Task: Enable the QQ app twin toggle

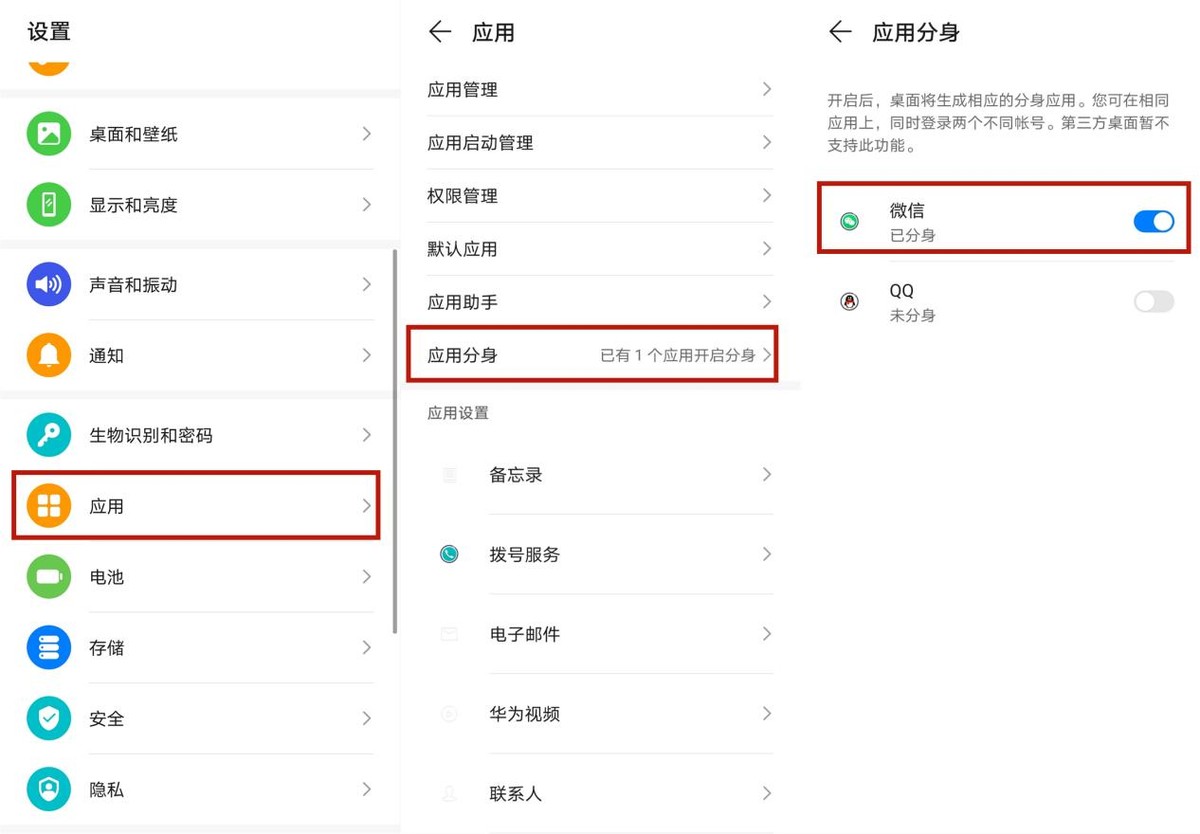Action: pos(1153,301)
